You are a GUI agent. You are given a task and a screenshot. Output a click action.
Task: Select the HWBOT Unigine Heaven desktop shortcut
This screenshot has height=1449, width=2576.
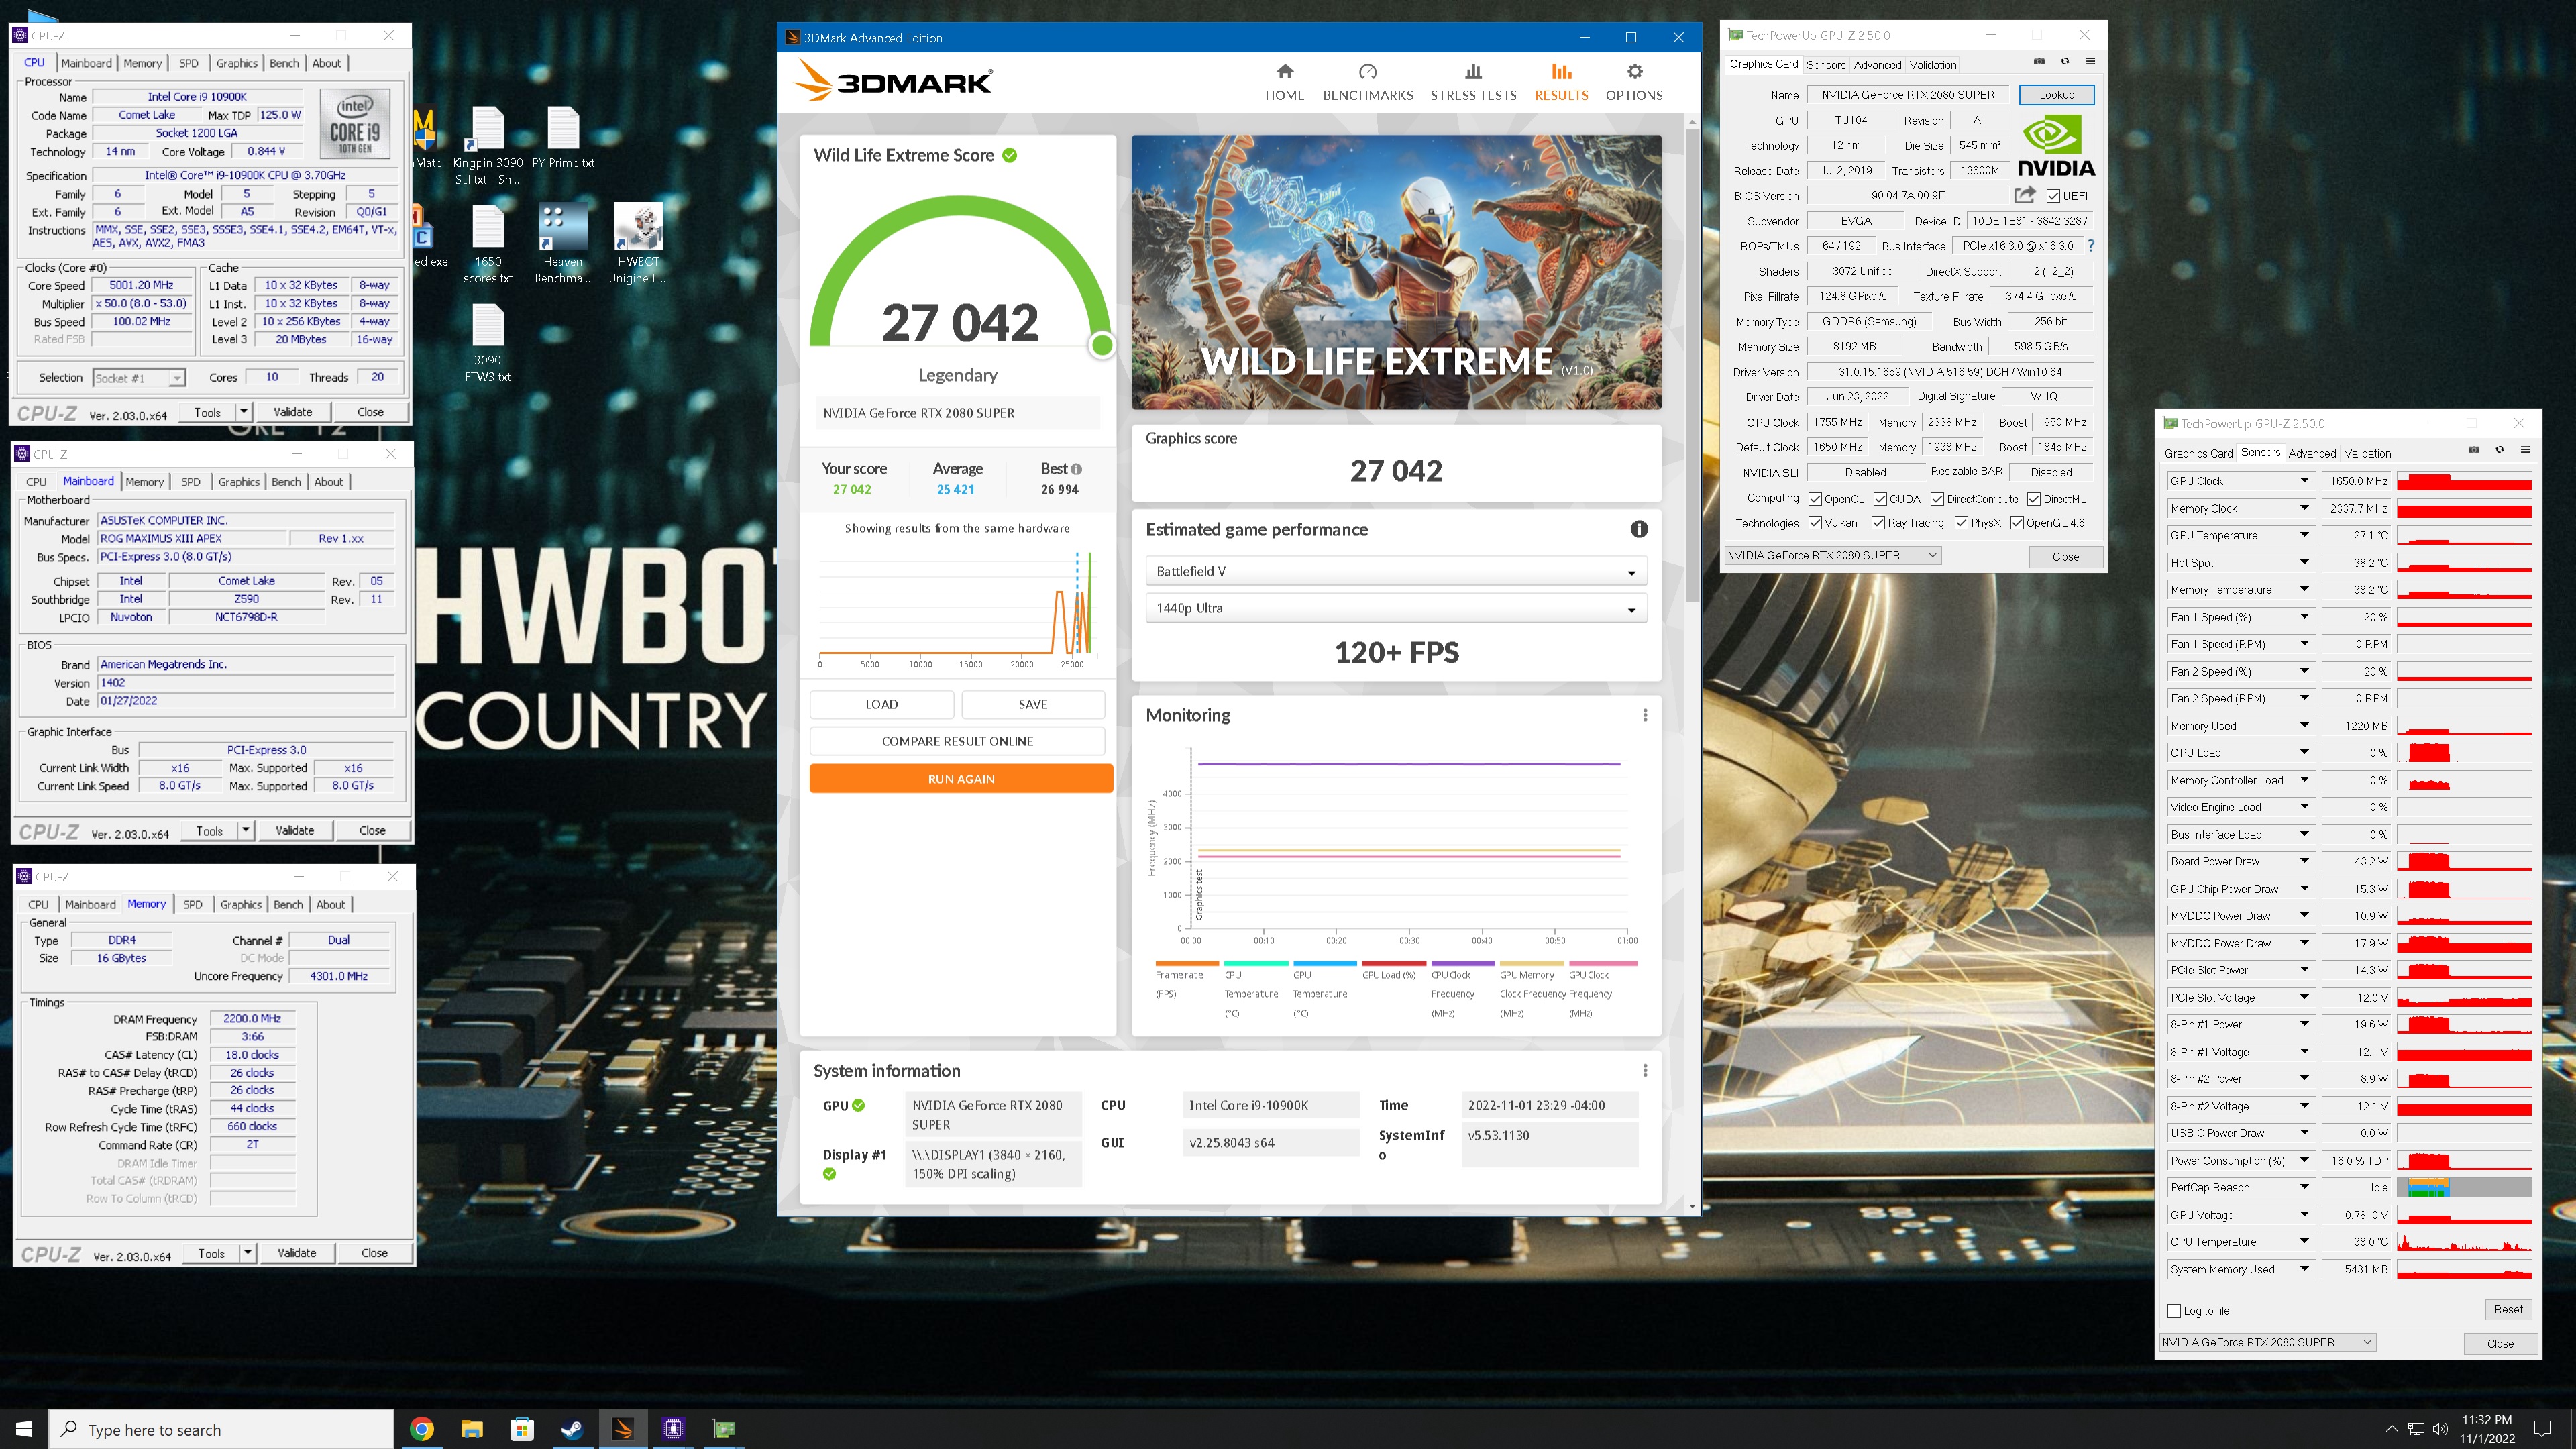[638, 244]
